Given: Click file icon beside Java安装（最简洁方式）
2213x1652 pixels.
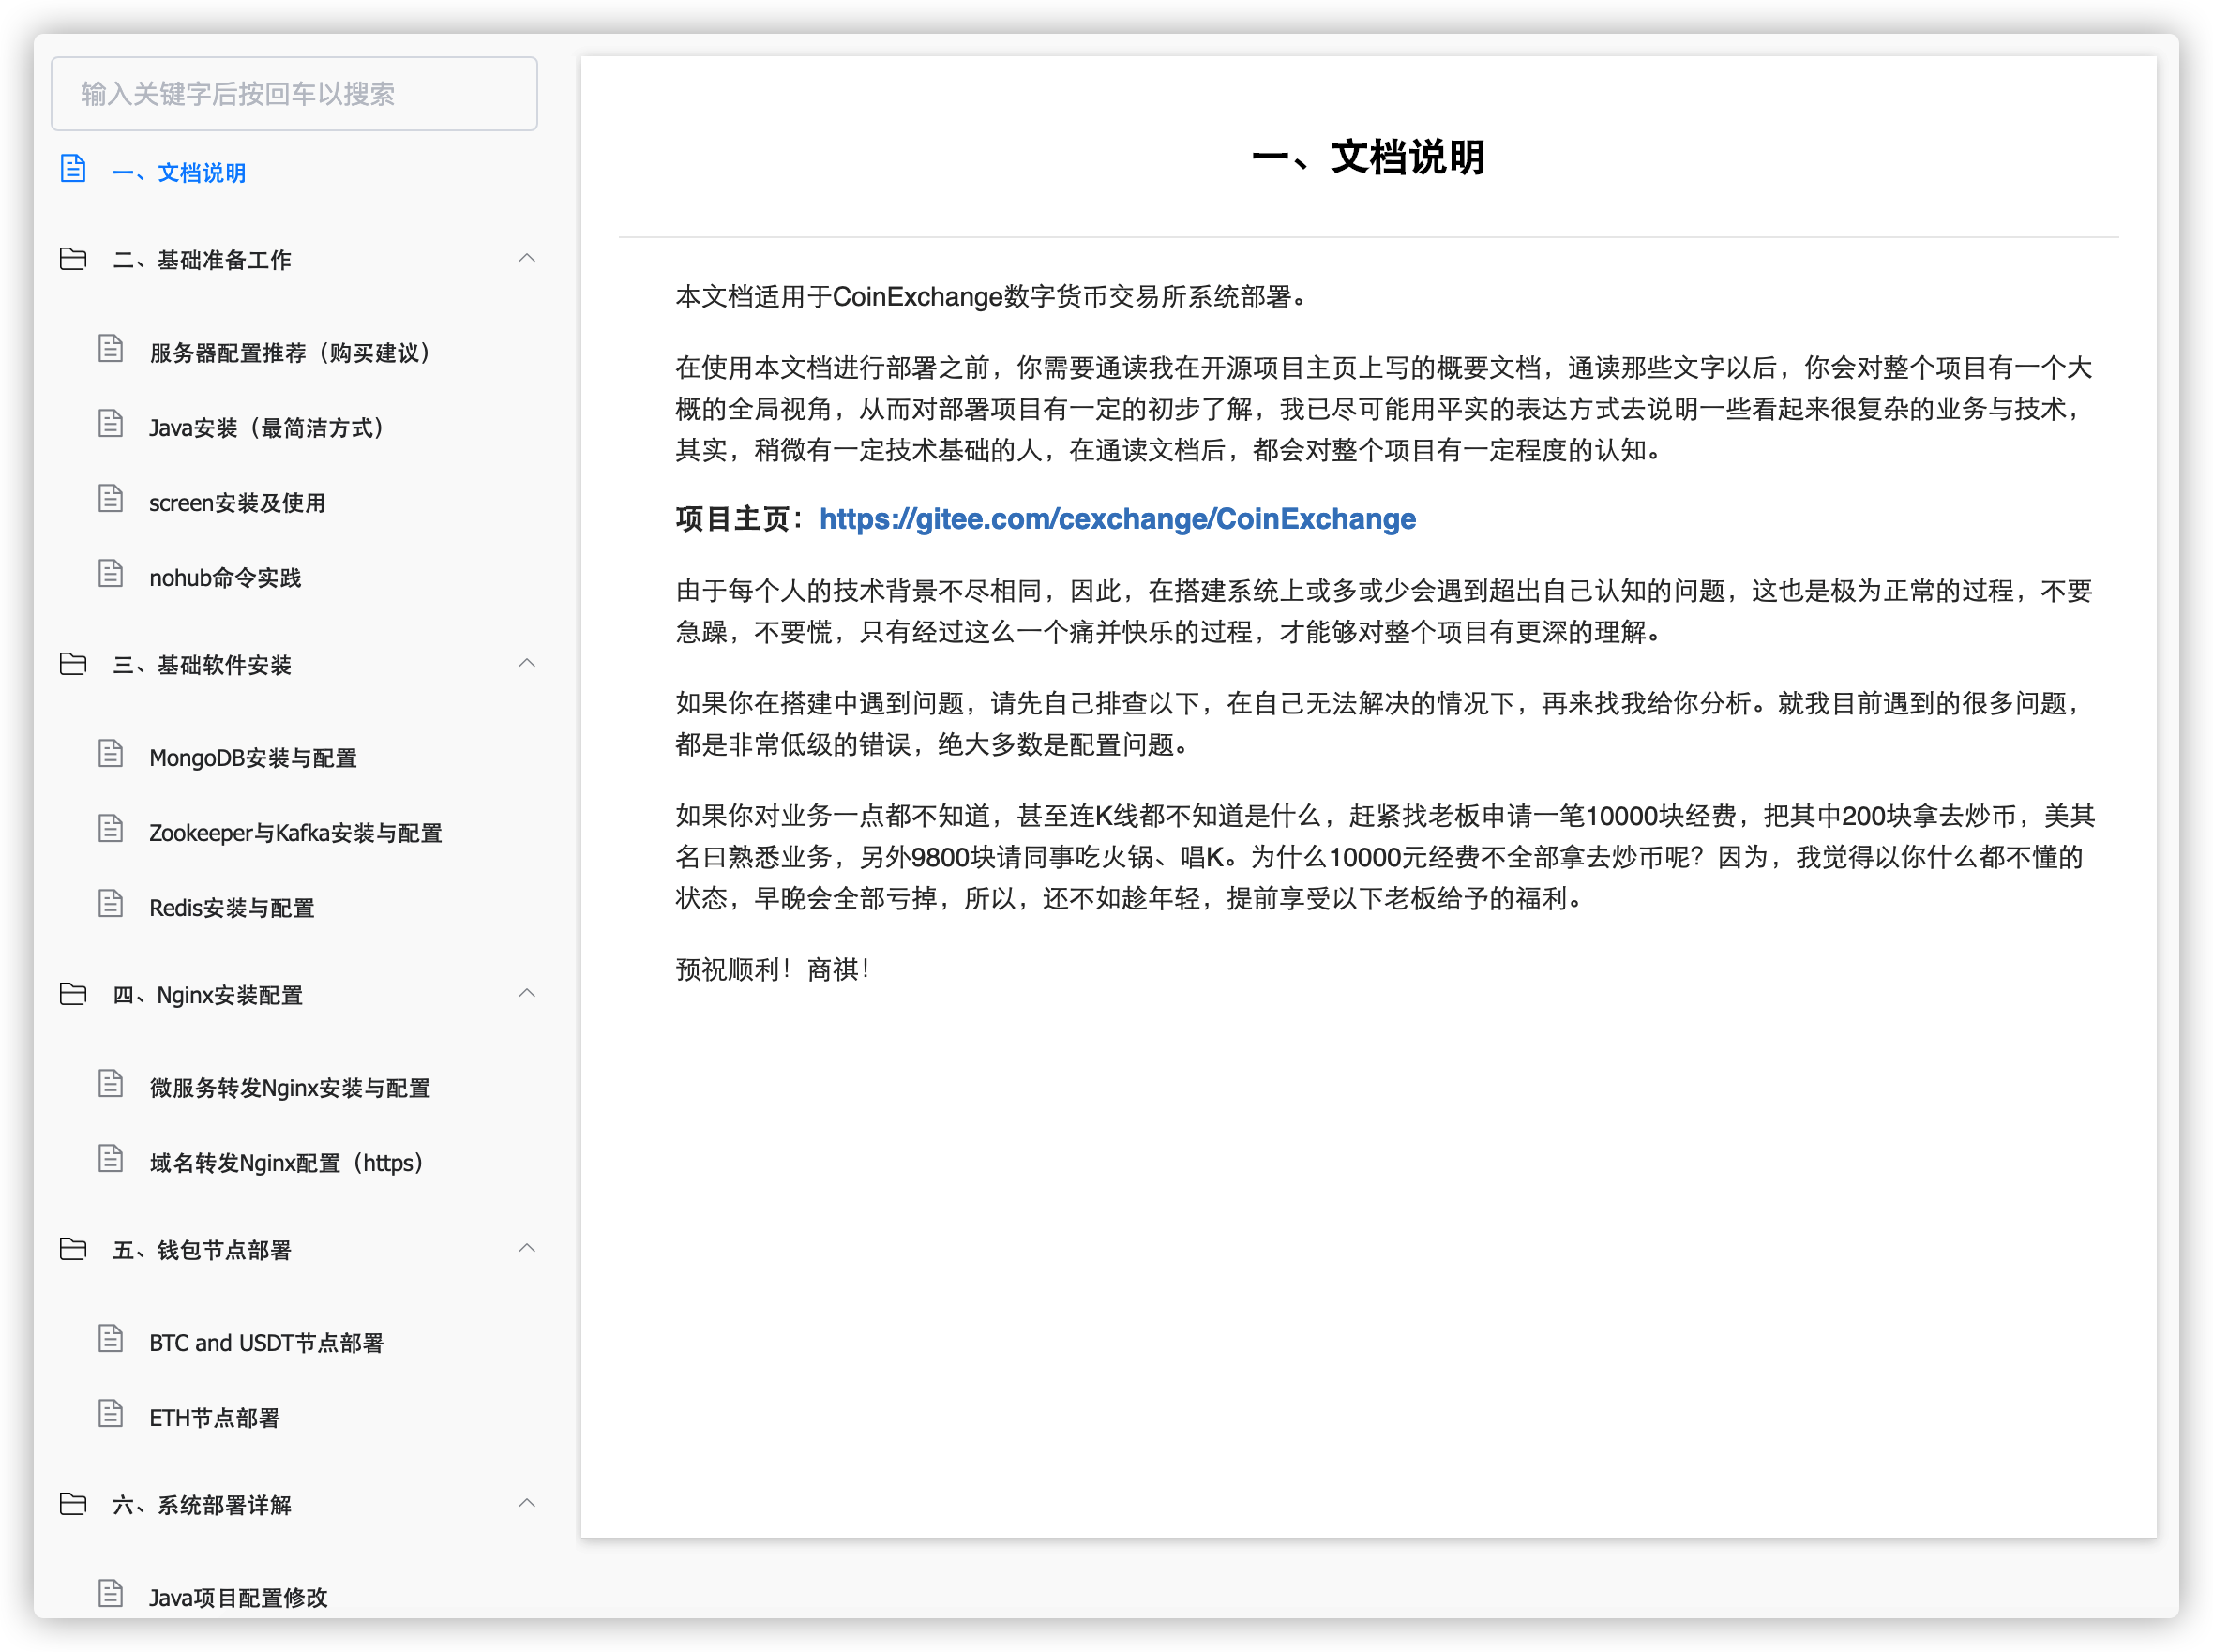Looking at the screenshot, I should click(x=111, y=424).
